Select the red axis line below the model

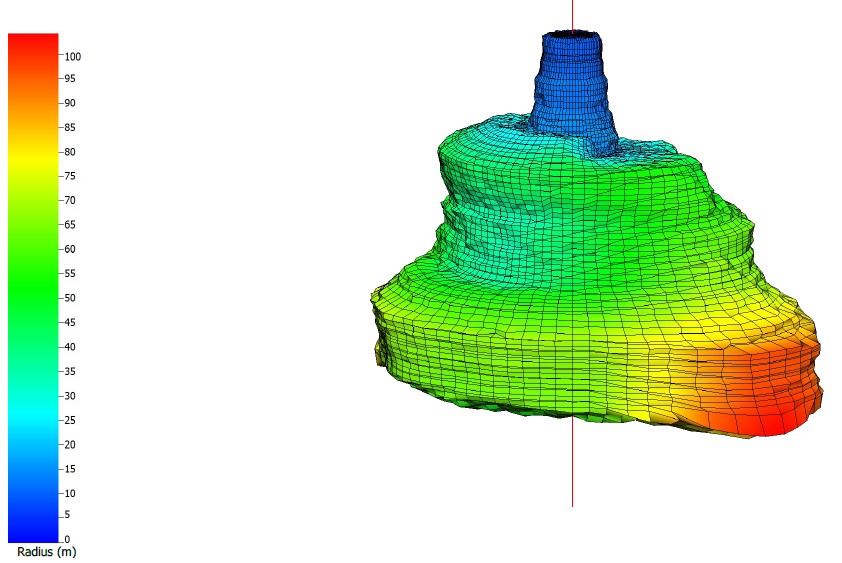pos(572,470)
